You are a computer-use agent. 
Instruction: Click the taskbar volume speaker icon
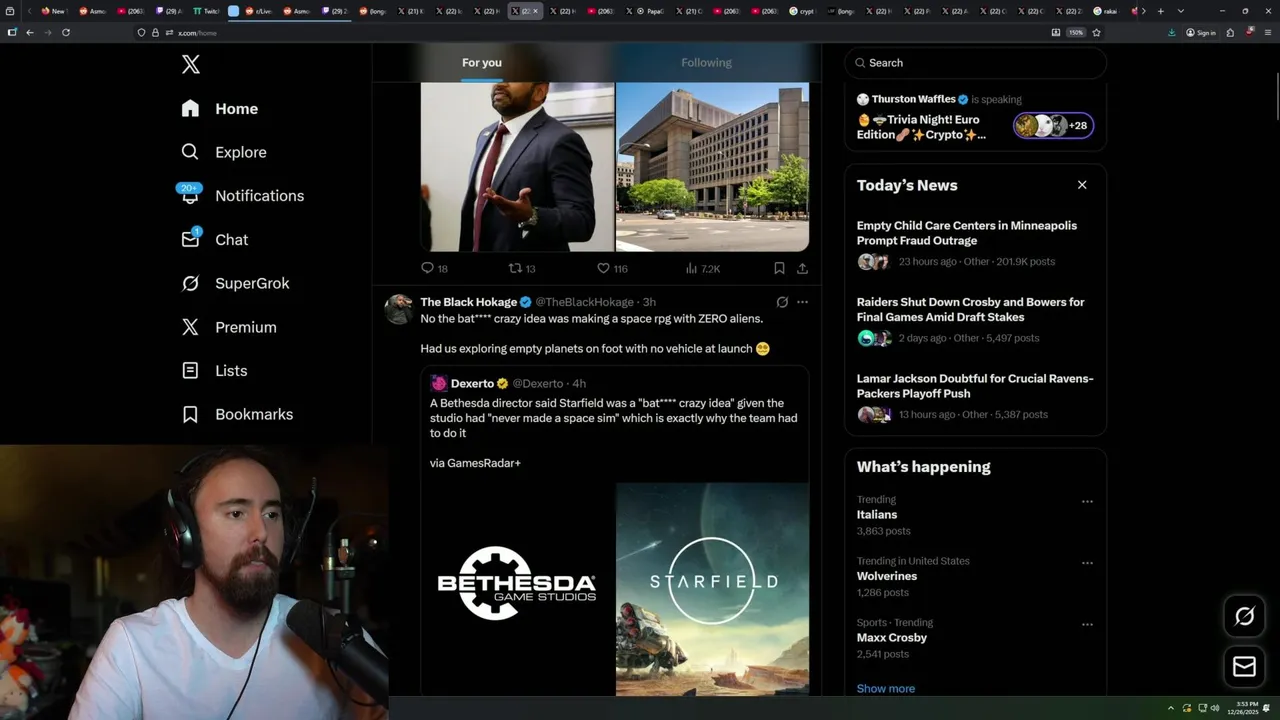1215,708
